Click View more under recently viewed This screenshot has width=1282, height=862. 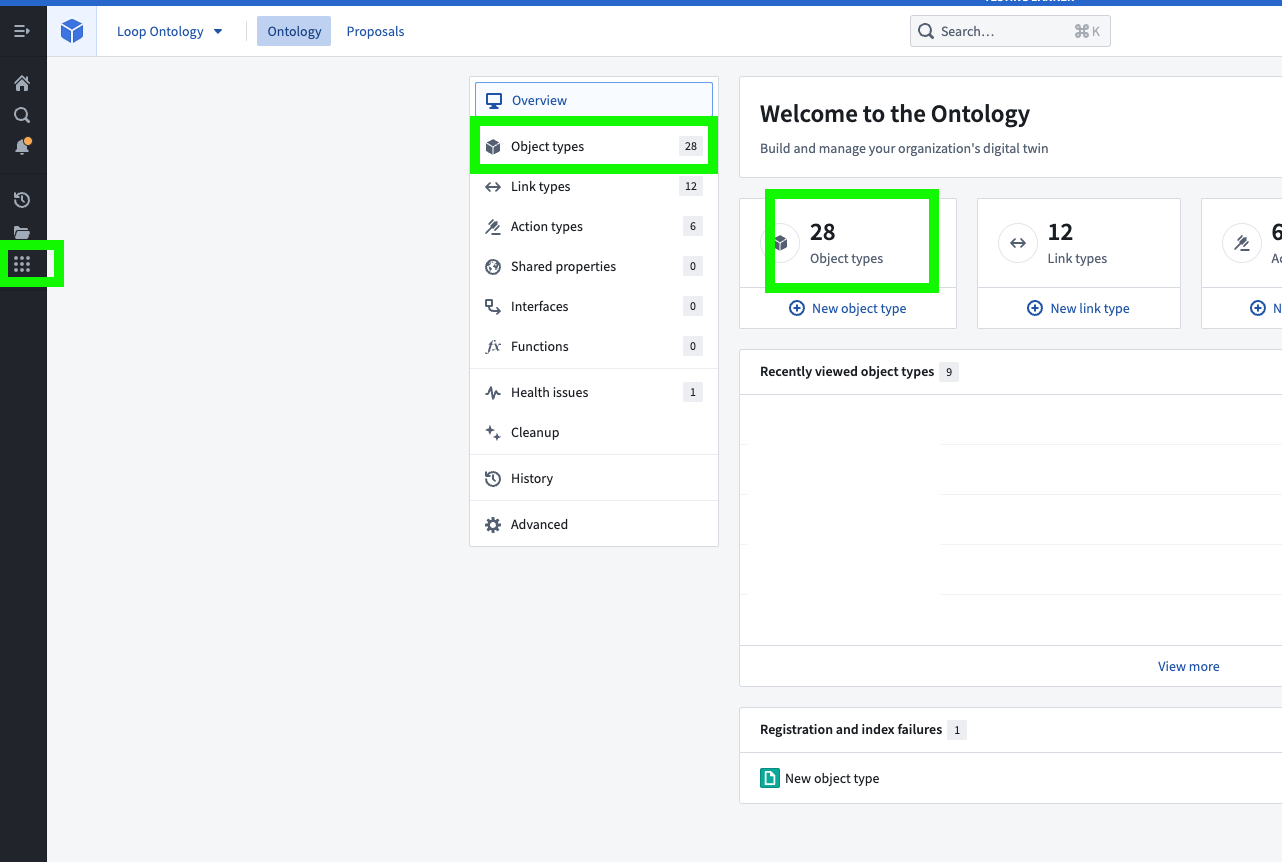tap(1188, 666)
